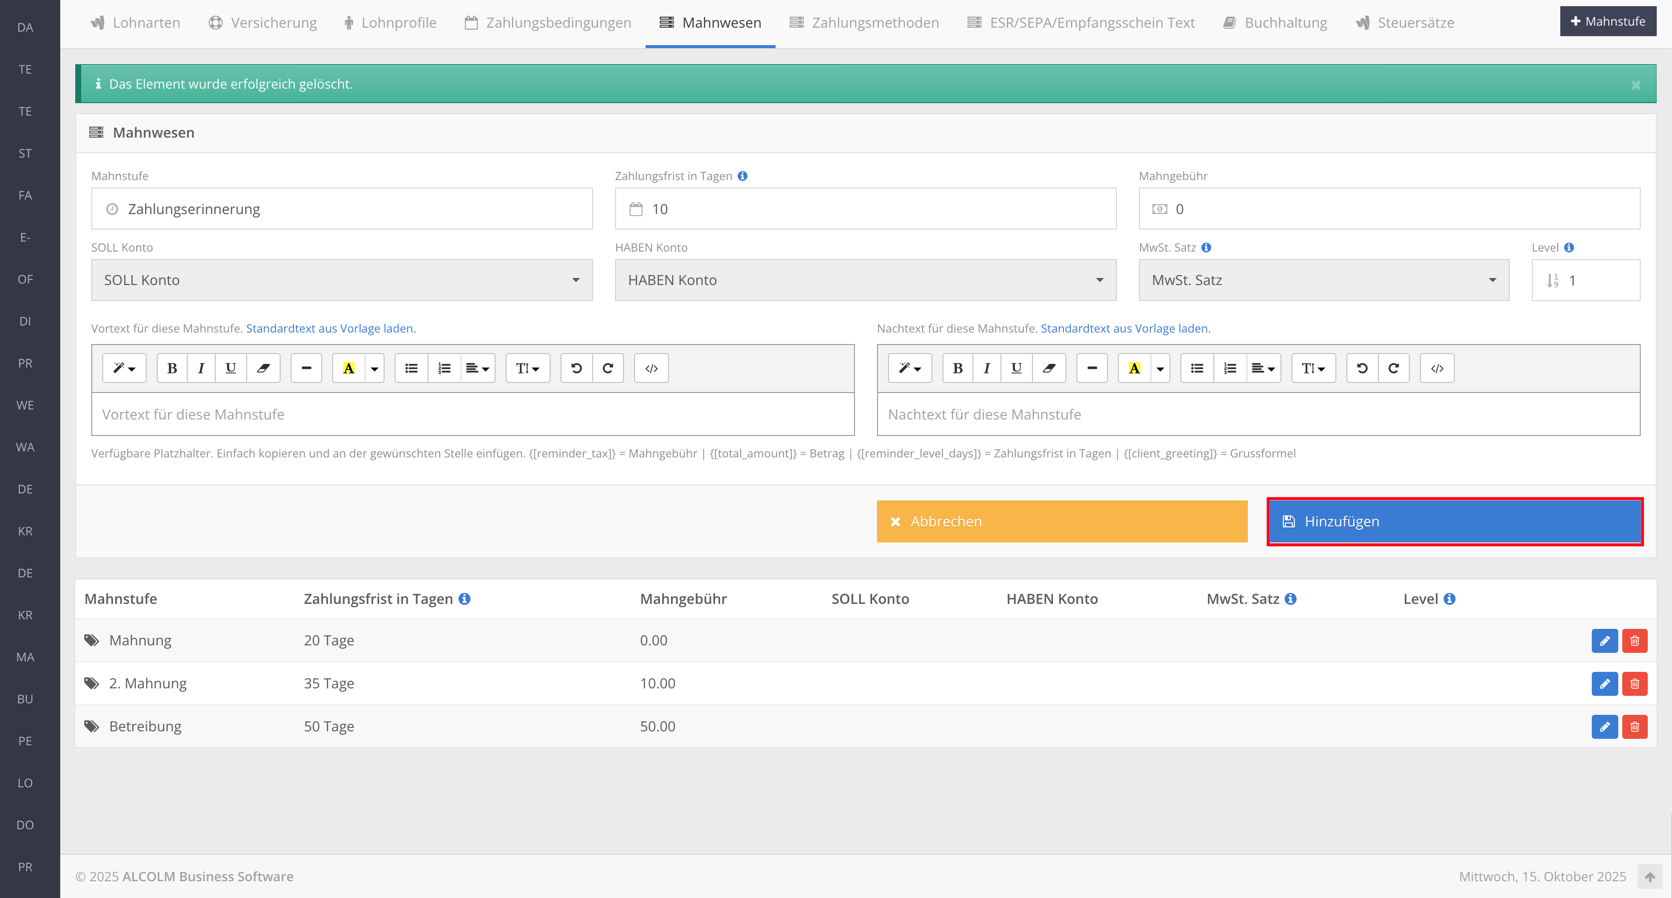1672x898 pixels.
Task: Delete the Betreibung row using the trash icon
Action: point(1635,727)
